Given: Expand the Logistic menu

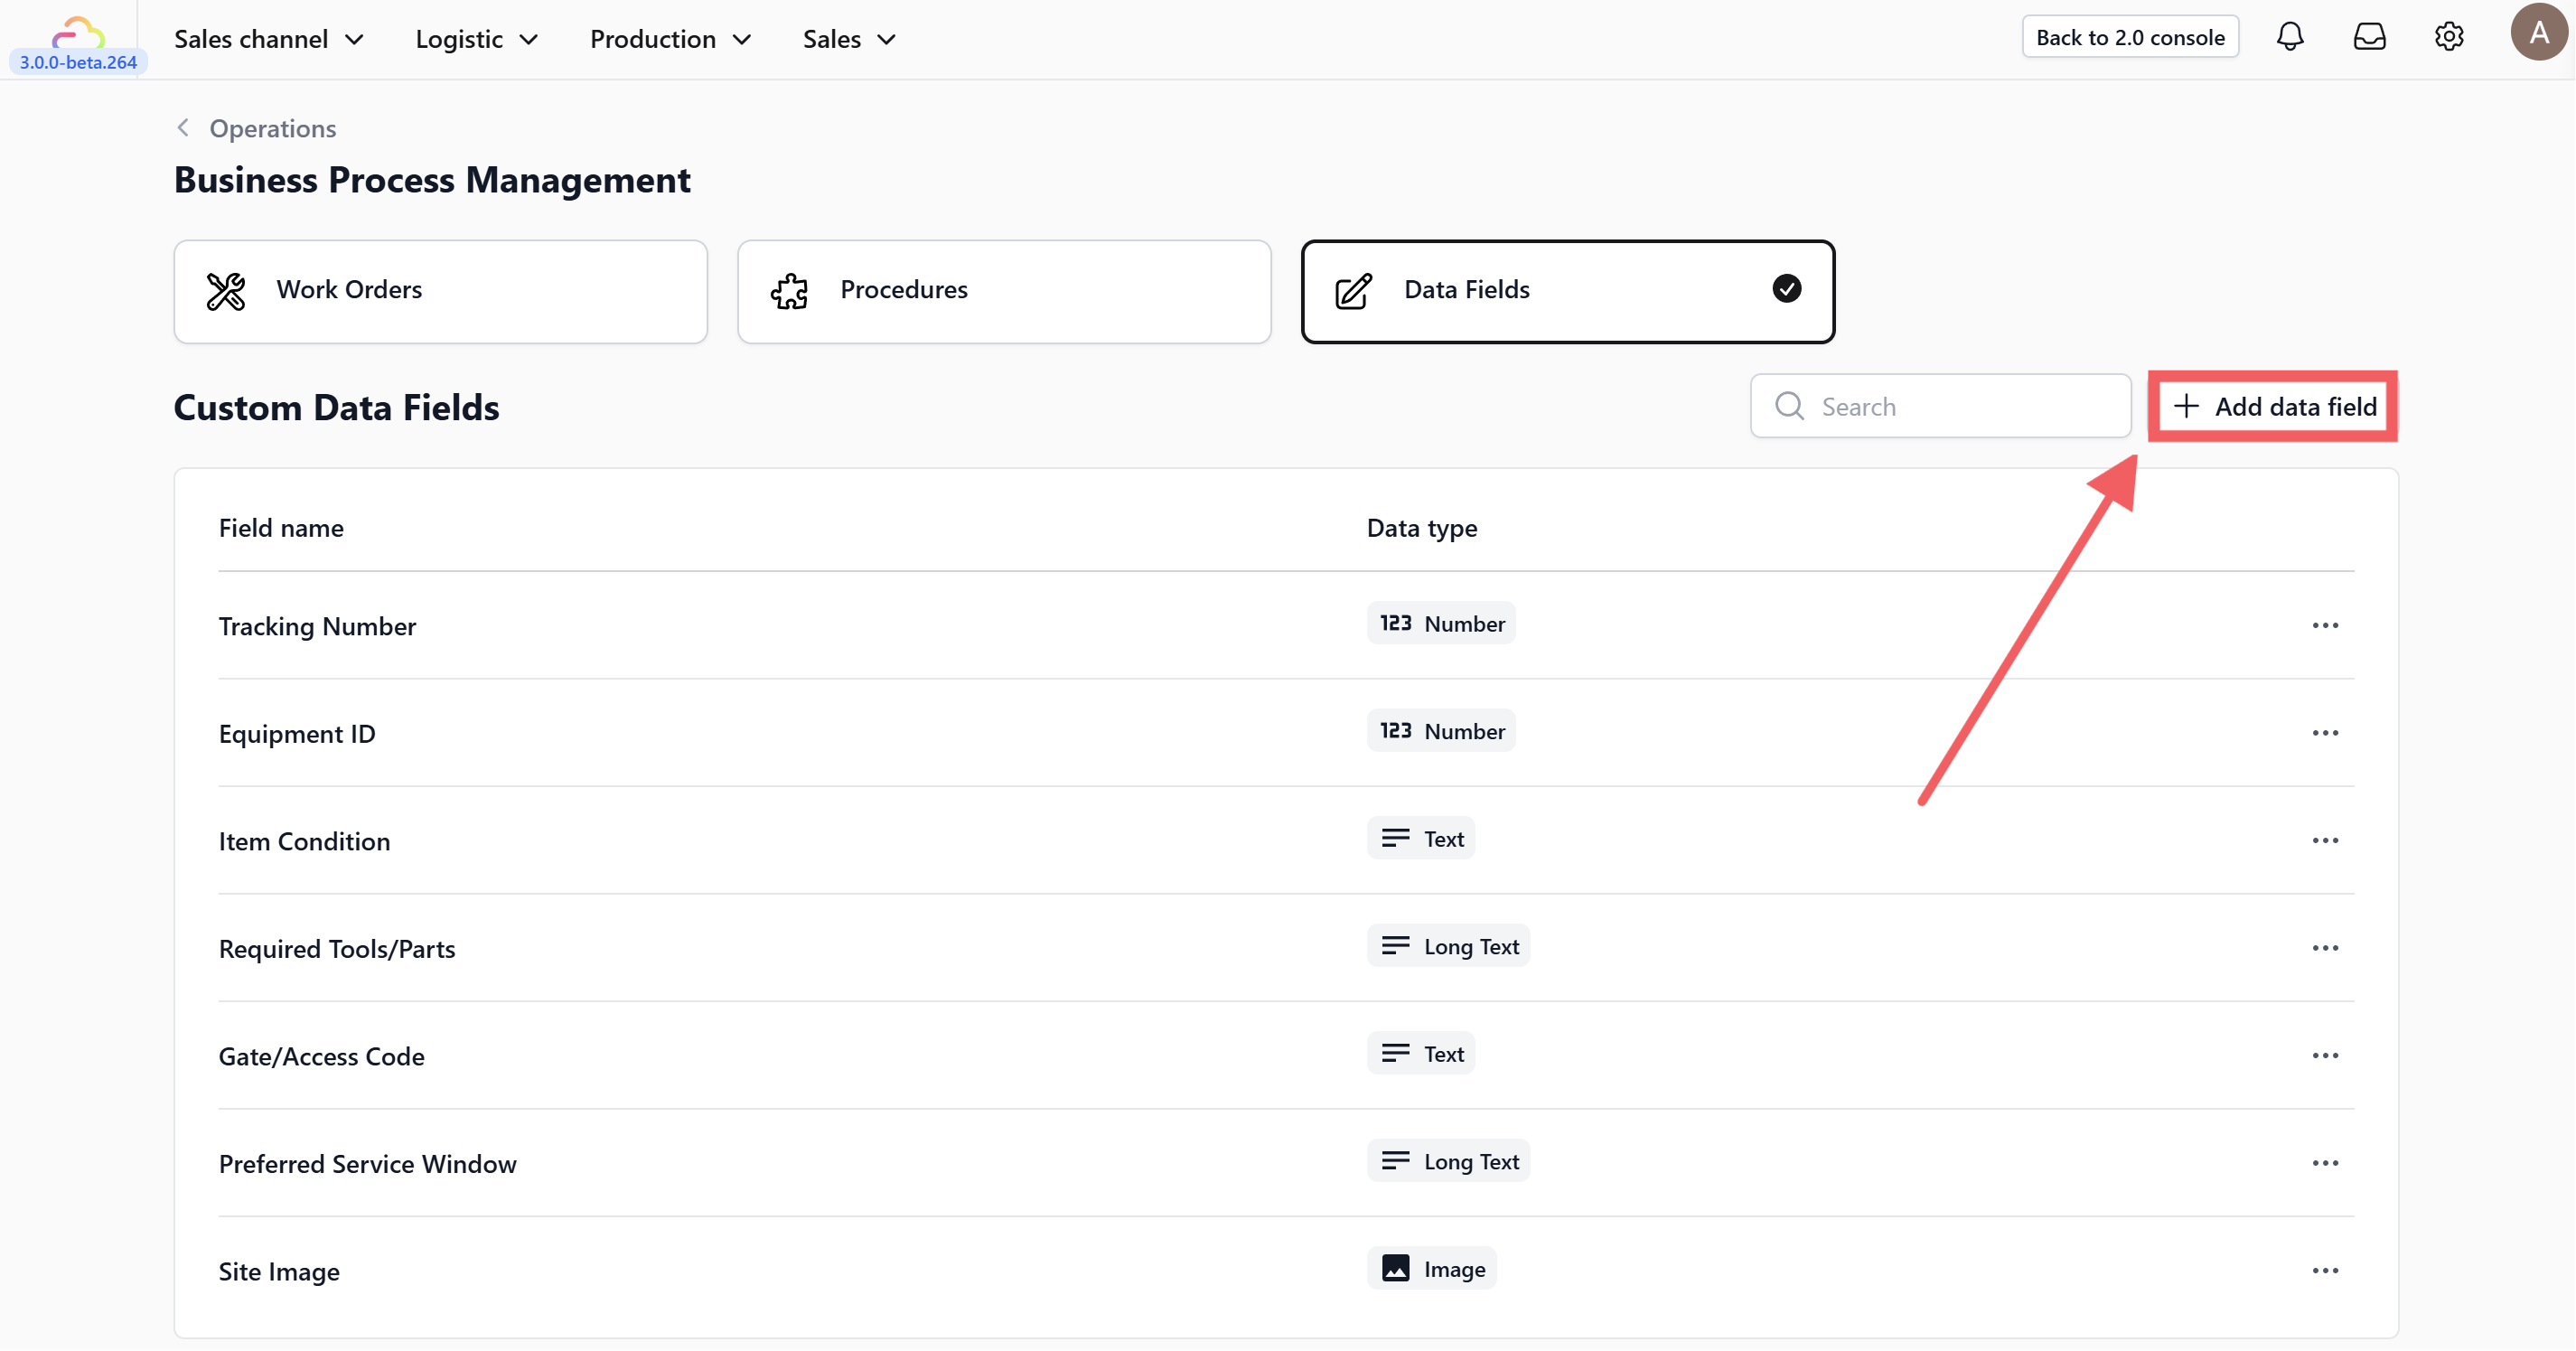Looking at the screenshot, I should pyautogui.click(x=477, y=39).
